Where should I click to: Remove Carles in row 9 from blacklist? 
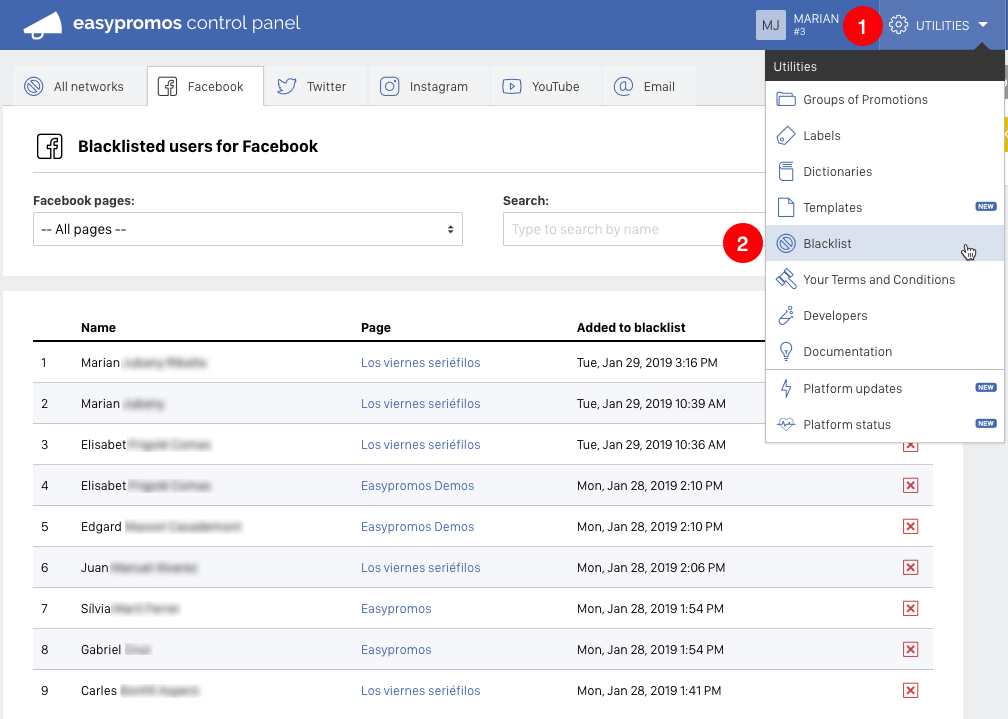pos(910,691)
